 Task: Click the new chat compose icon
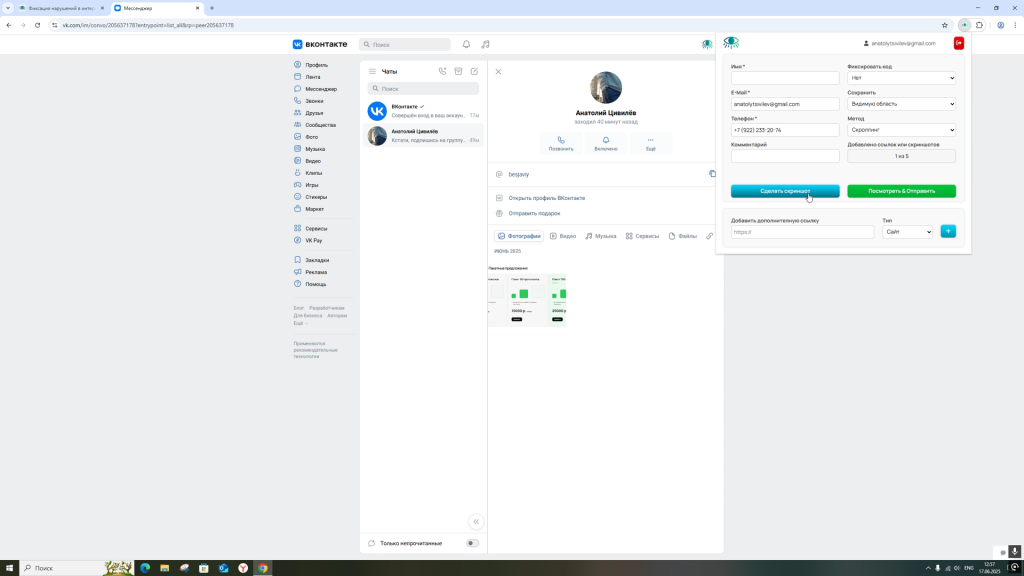point(474,72)
